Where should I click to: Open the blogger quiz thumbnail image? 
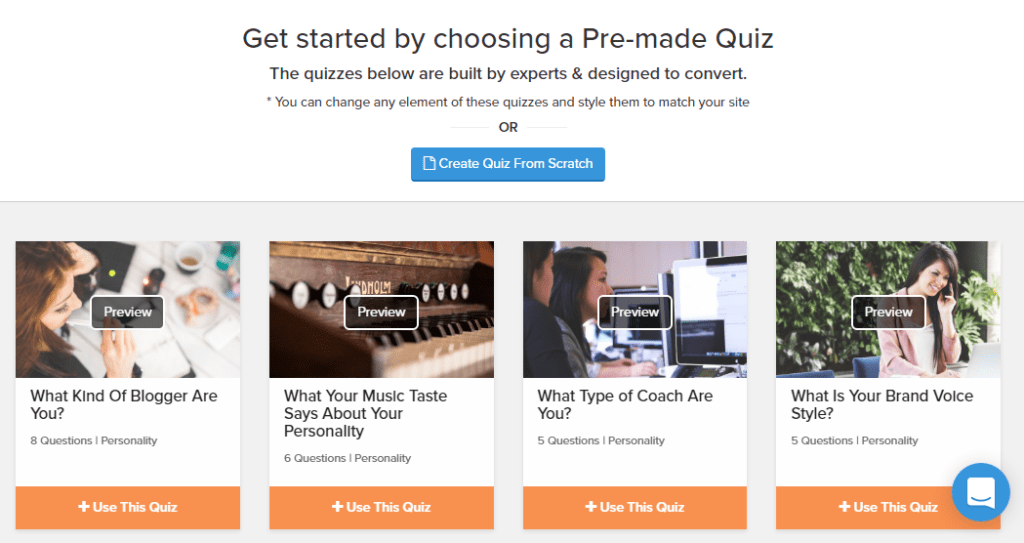tap(60, 280)
